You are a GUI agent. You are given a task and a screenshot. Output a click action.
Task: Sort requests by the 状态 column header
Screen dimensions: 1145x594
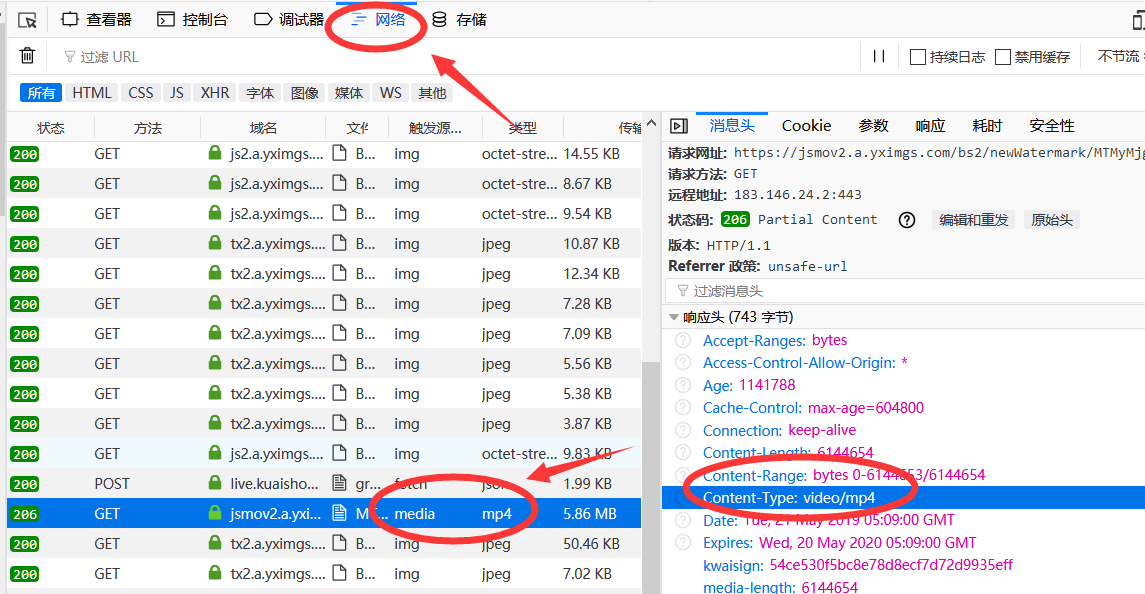pos(51,128)
